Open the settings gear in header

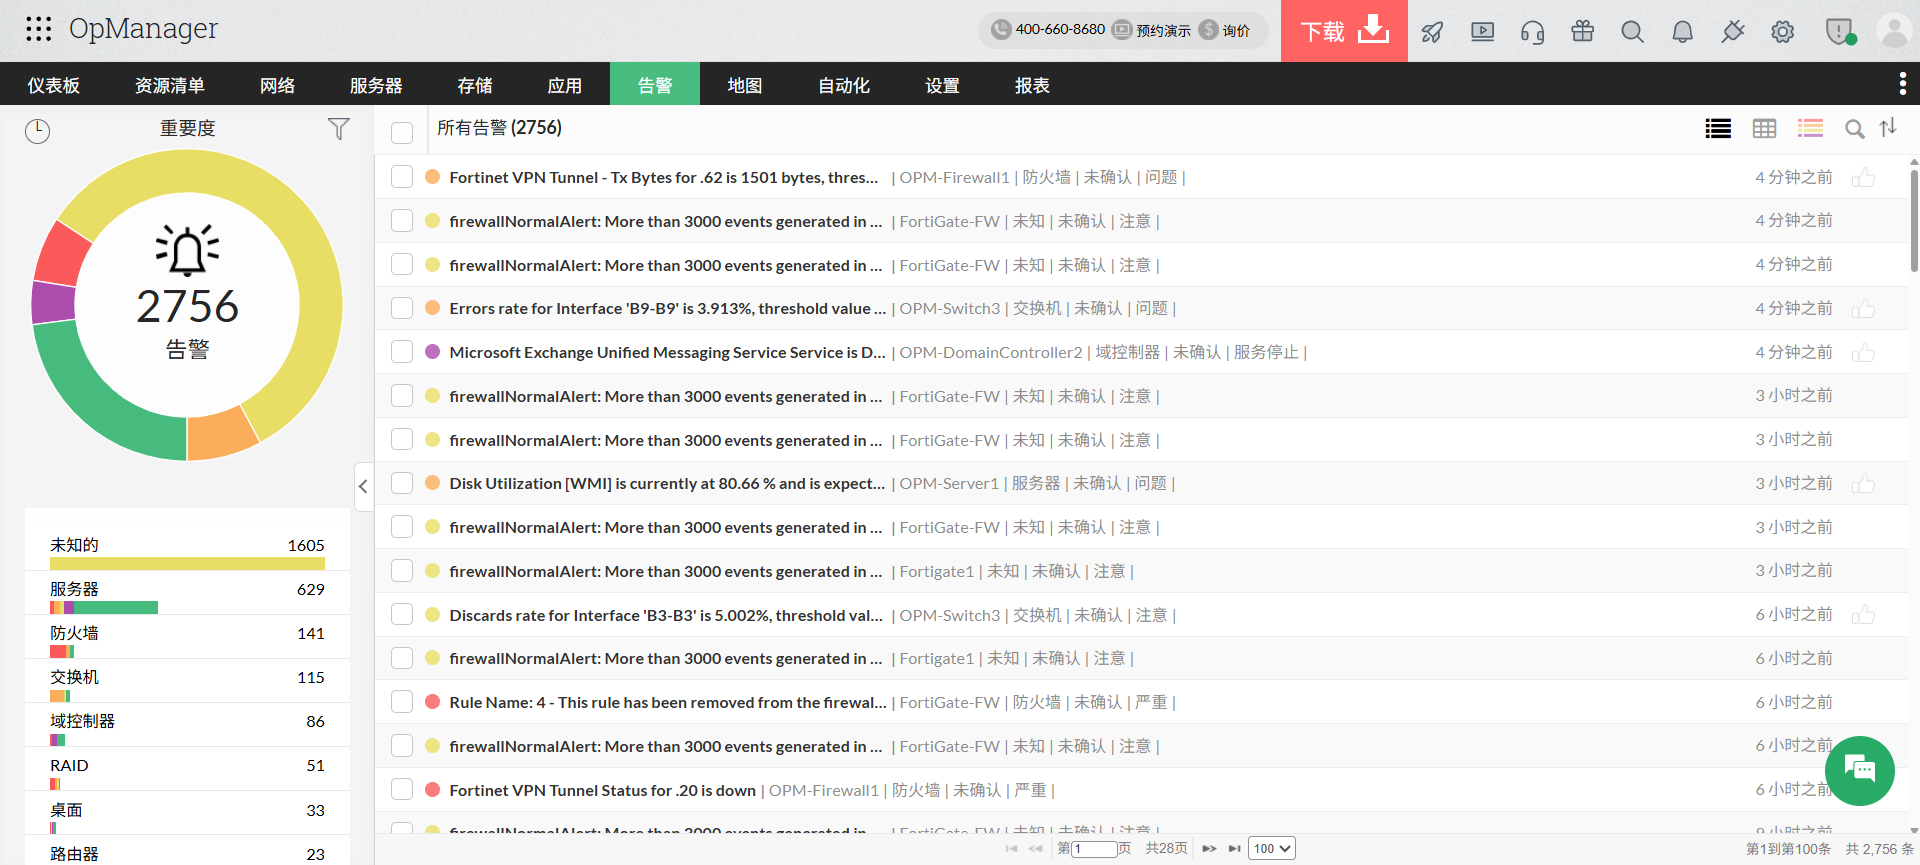click(x=1782, y=32)
